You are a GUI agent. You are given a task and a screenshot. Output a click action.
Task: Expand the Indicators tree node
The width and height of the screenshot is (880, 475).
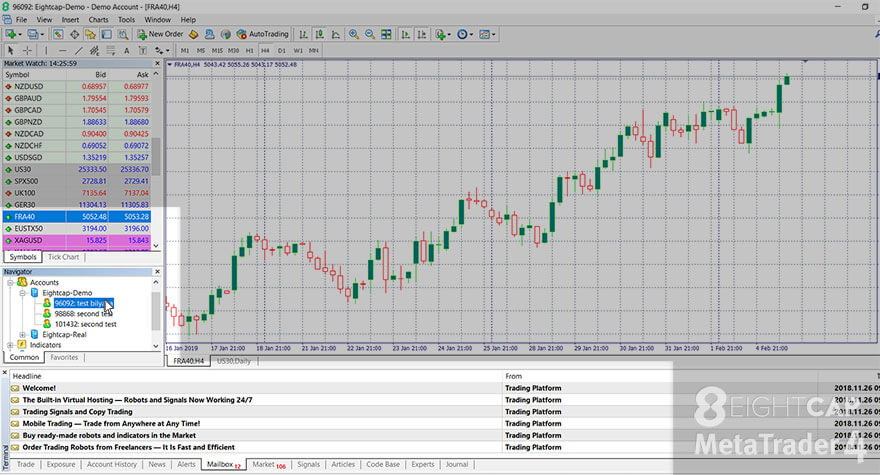click(10, 345)
